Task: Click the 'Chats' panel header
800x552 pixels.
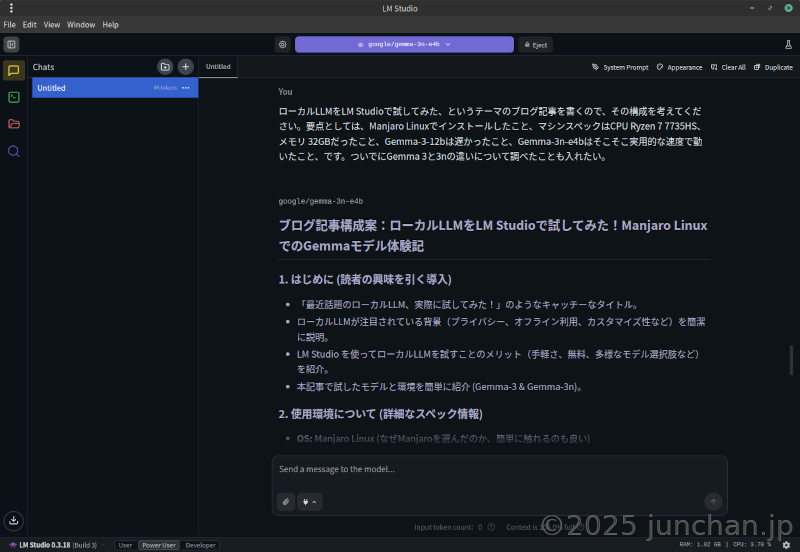Action: (x=43, y=67)
